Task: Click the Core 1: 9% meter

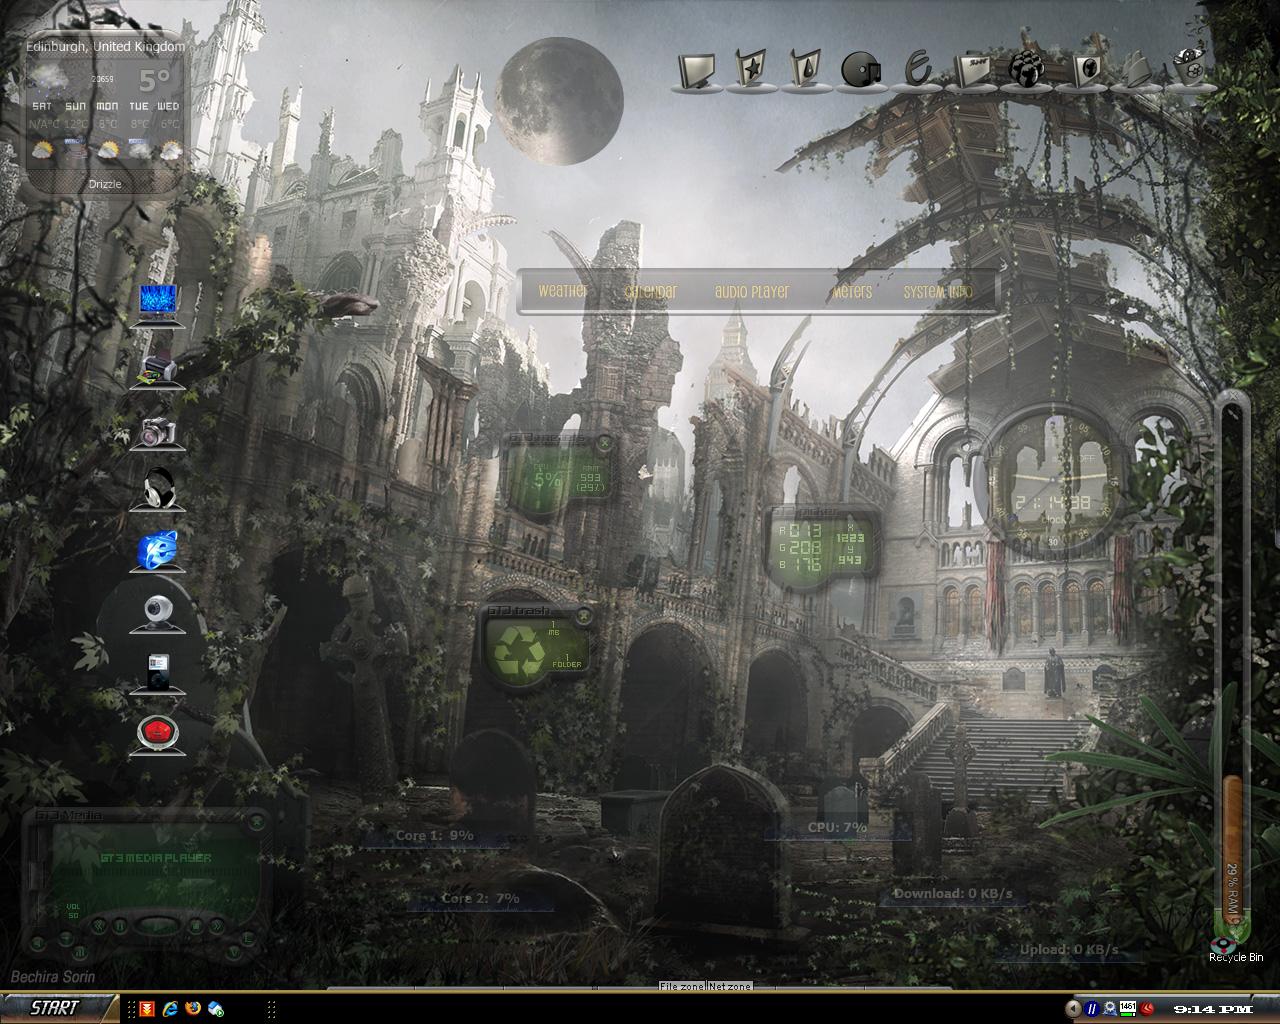Action: pyautogui.click(x=434, y=836)
